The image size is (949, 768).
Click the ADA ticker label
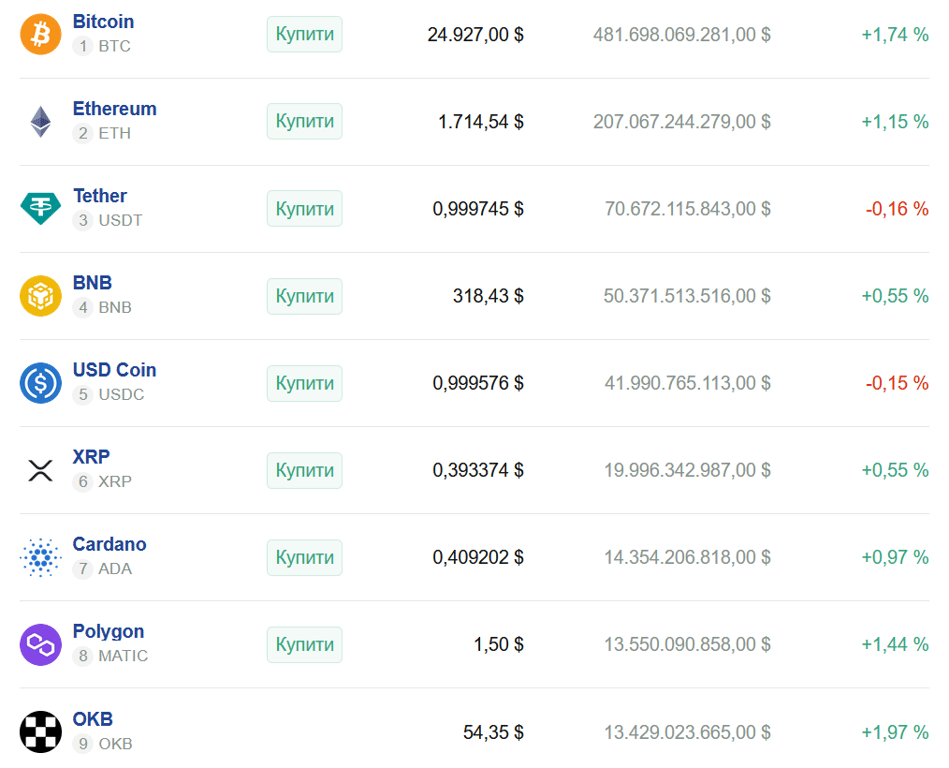[x=115, y=569]
